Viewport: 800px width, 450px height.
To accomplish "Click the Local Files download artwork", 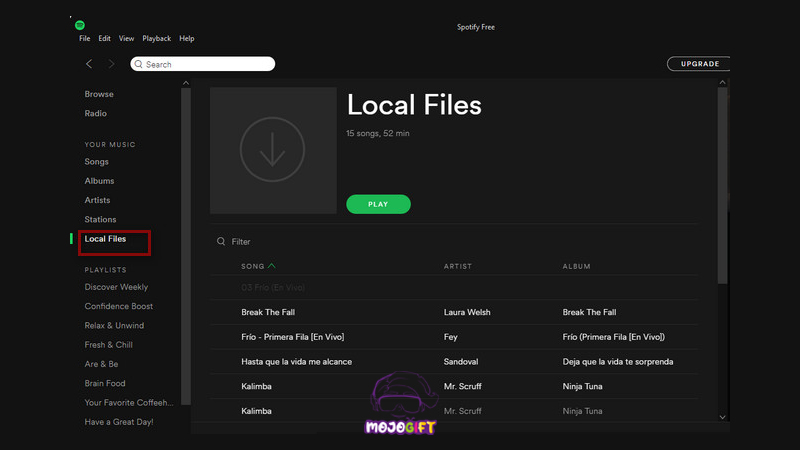I will [273, 150].
